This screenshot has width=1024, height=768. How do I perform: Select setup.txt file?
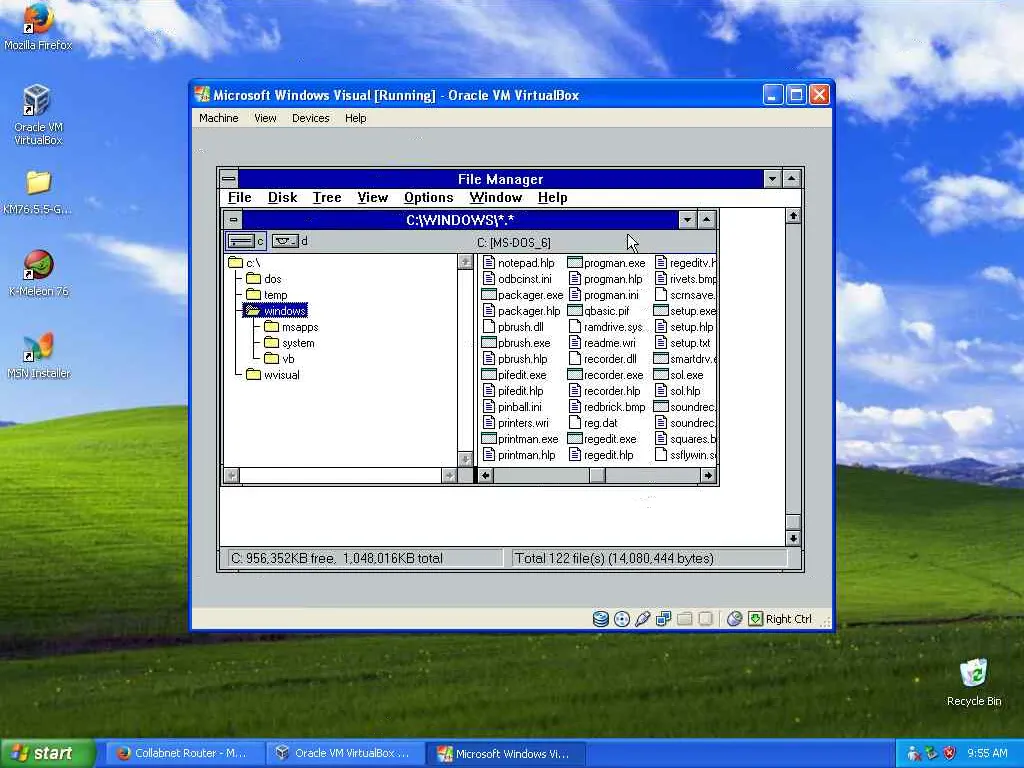[x=682, y=343]
